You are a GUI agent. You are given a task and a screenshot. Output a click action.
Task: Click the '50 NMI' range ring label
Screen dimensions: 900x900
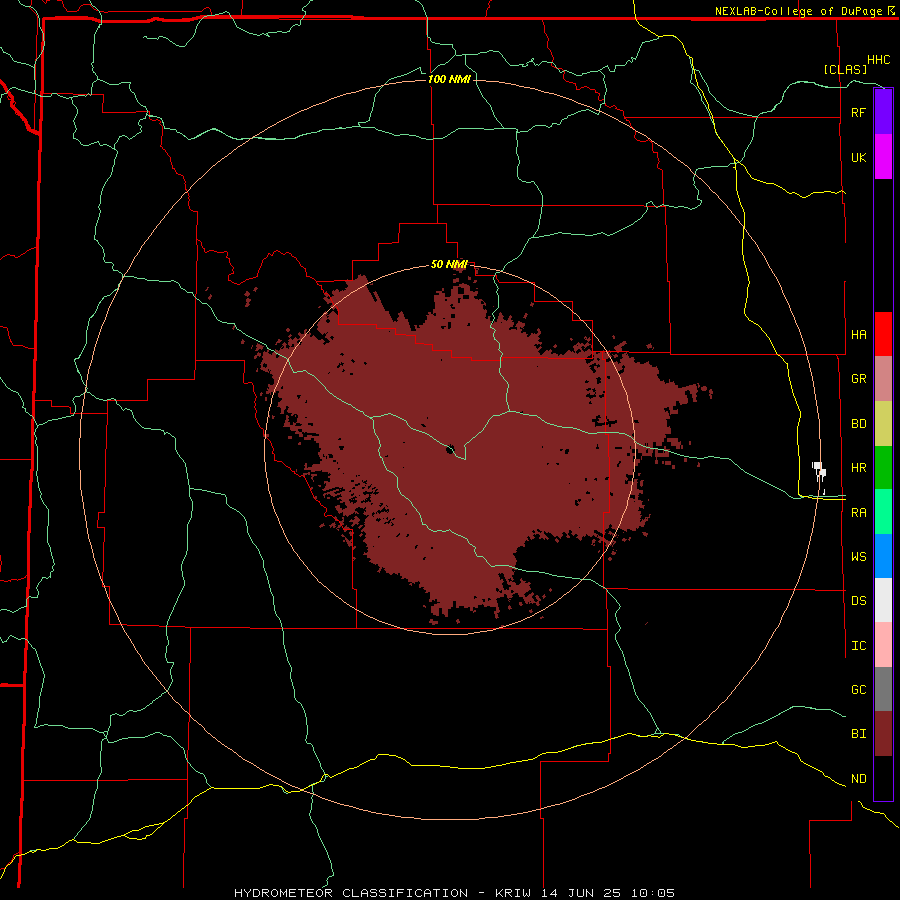tap(449, 264)
